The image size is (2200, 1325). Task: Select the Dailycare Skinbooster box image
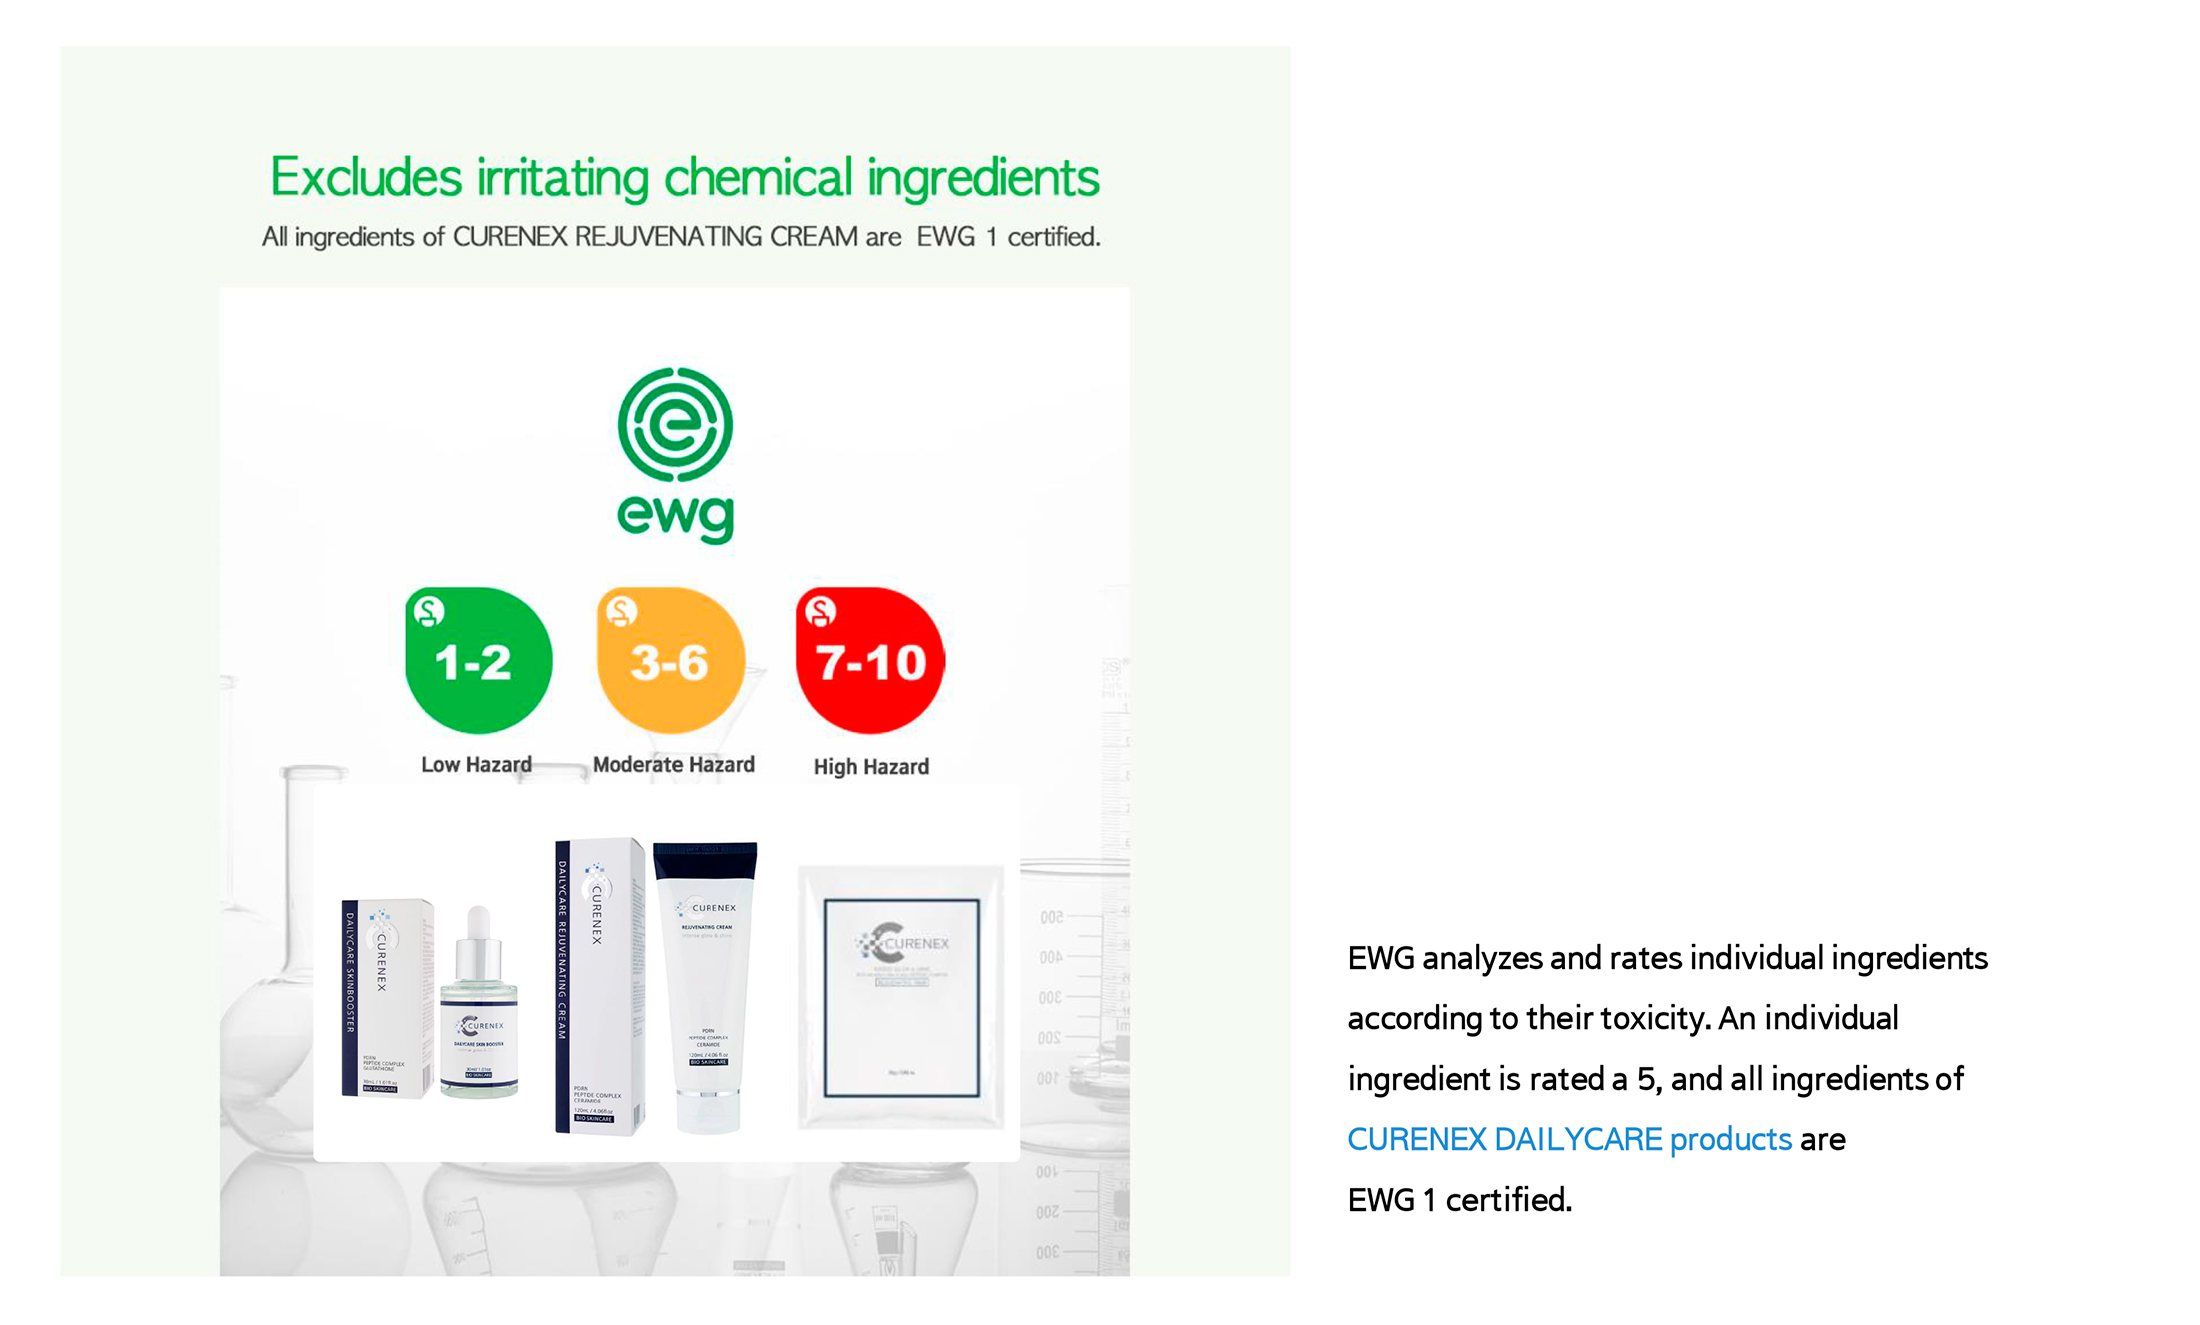(386, 998)
